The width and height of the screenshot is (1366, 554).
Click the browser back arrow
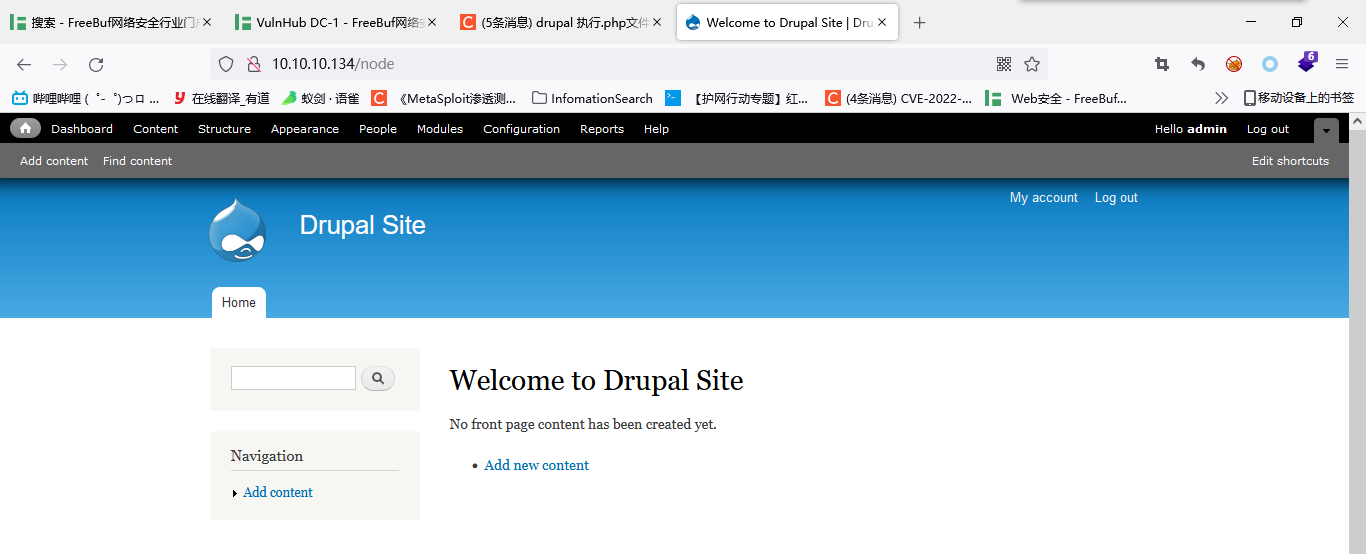pos(24,64)
